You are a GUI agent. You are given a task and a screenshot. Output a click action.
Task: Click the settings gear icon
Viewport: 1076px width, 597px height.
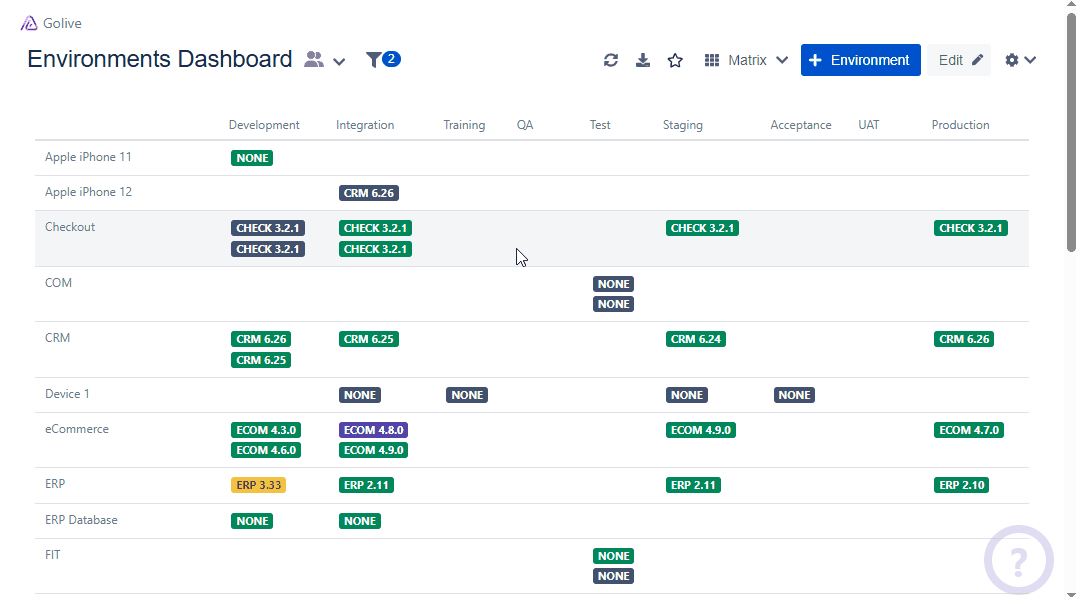1012,60
